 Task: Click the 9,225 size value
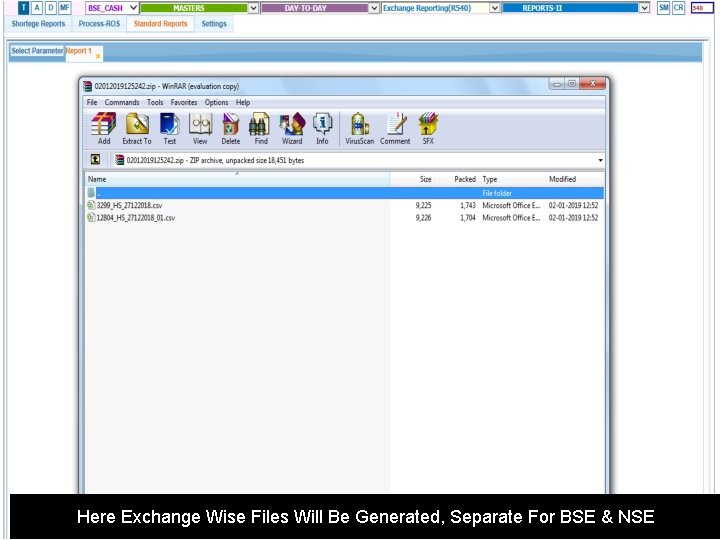tap(423, 205)
